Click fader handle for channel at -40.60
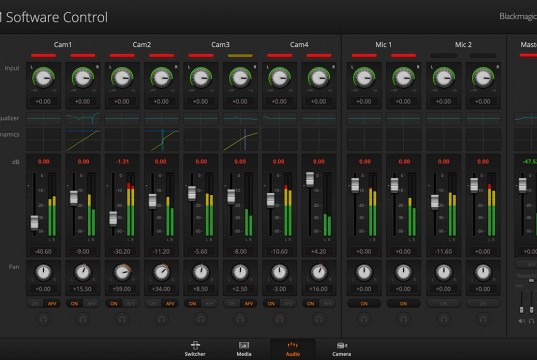Screen dimensions: 537x360 pos(35,222)
